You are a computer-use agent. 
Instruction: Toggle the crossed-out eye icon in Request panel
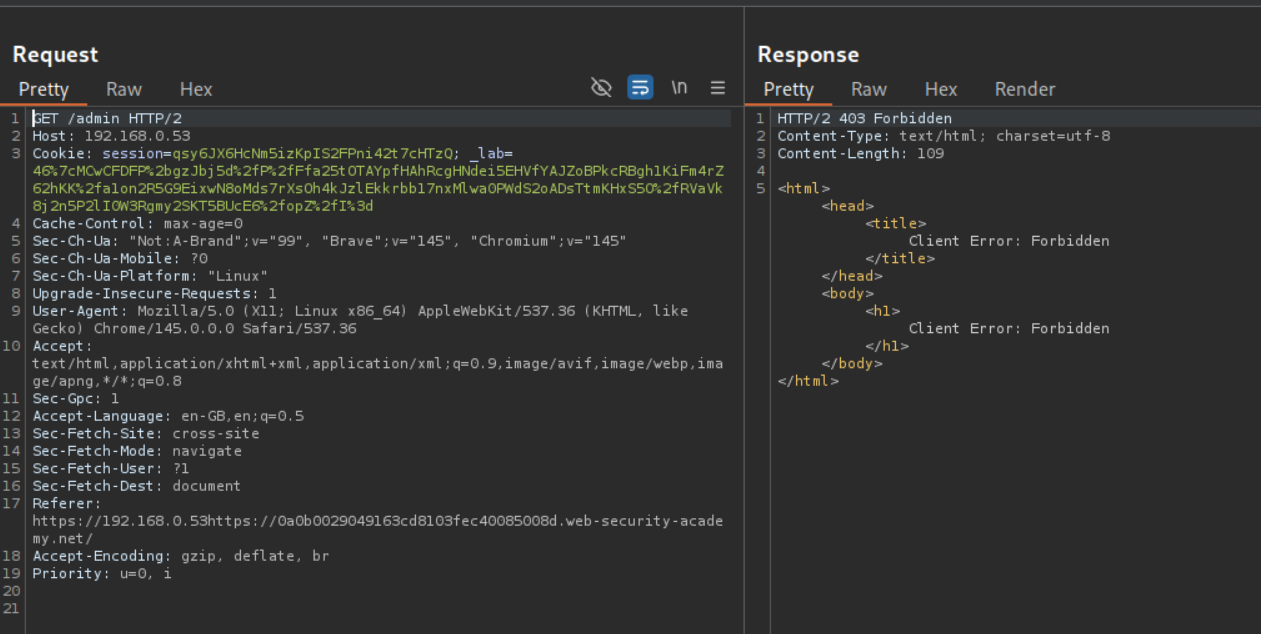[x=601, y=88]
